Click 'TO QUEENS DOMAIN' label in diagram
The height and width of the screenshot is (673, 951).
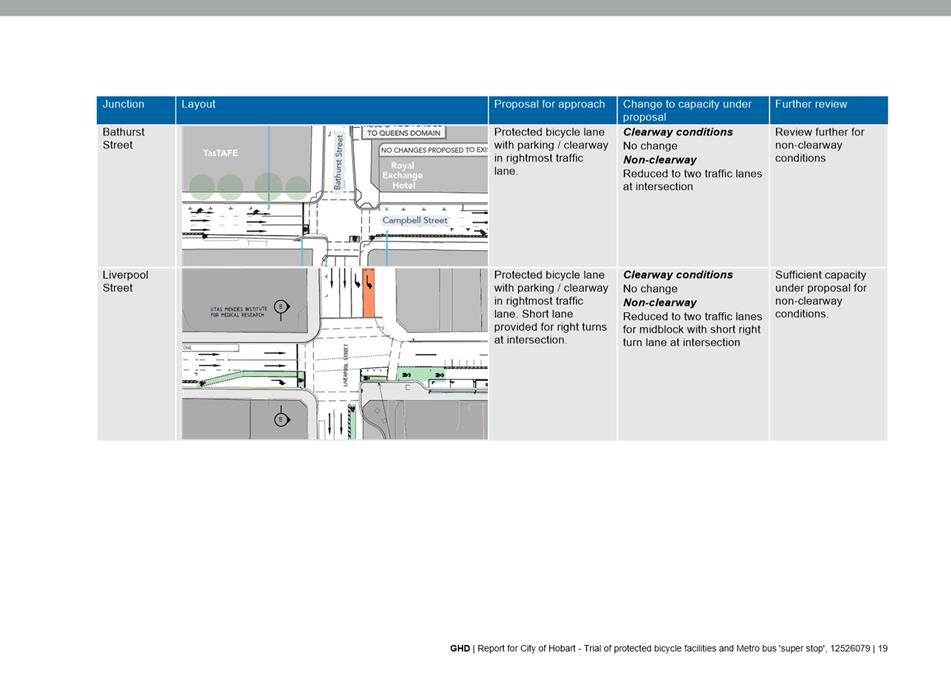click(x=404, y=133)
